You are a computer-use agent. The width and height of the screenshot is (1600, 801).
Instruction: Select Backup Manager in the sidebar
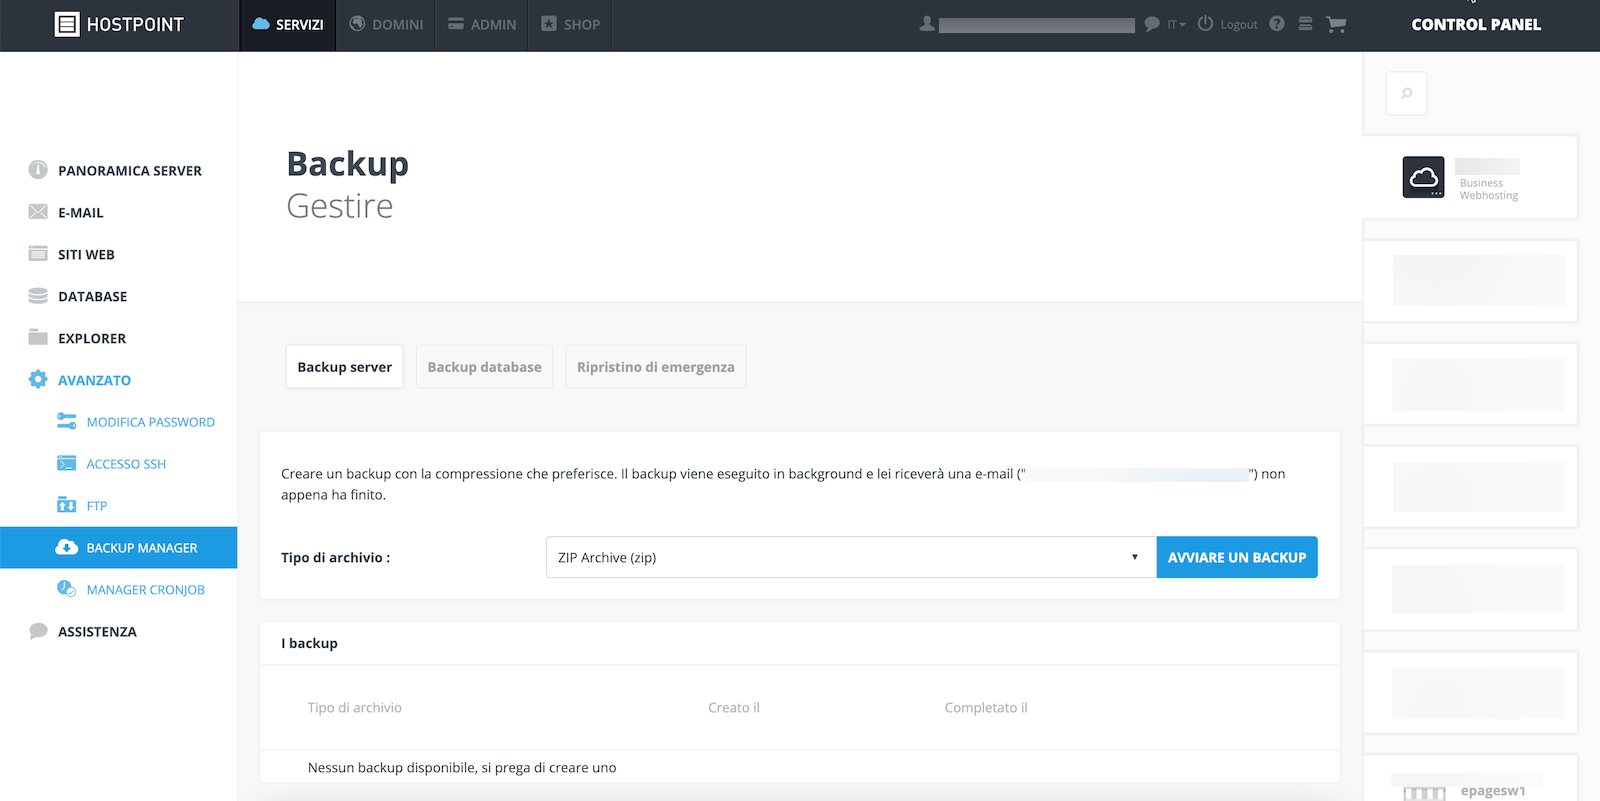pyautogui.click(x=118, y=548)
